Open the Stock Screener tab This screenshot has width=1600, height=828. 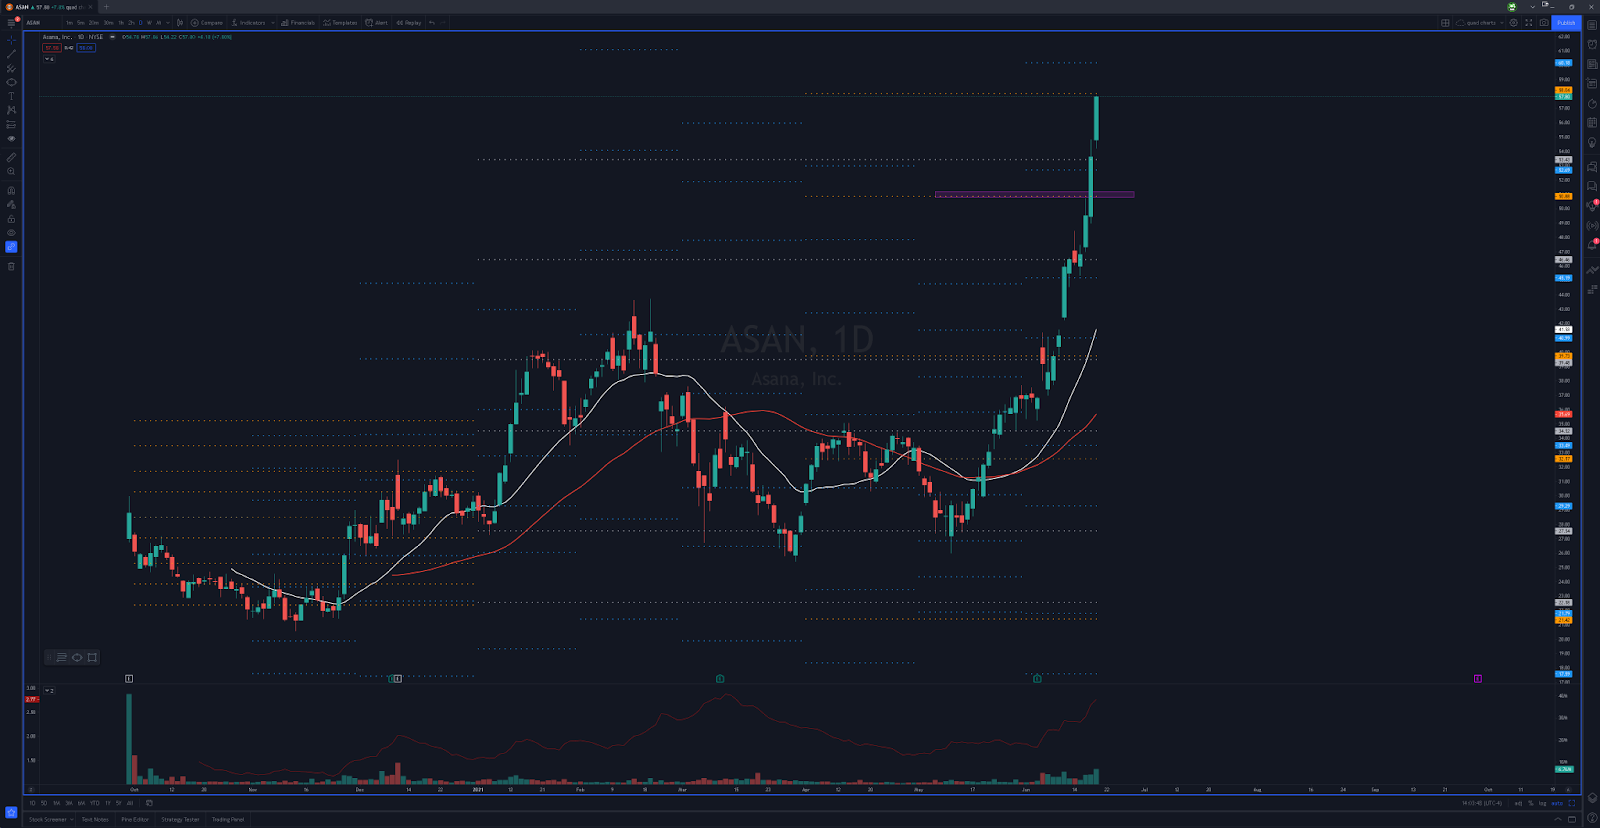tap(47, 820)
